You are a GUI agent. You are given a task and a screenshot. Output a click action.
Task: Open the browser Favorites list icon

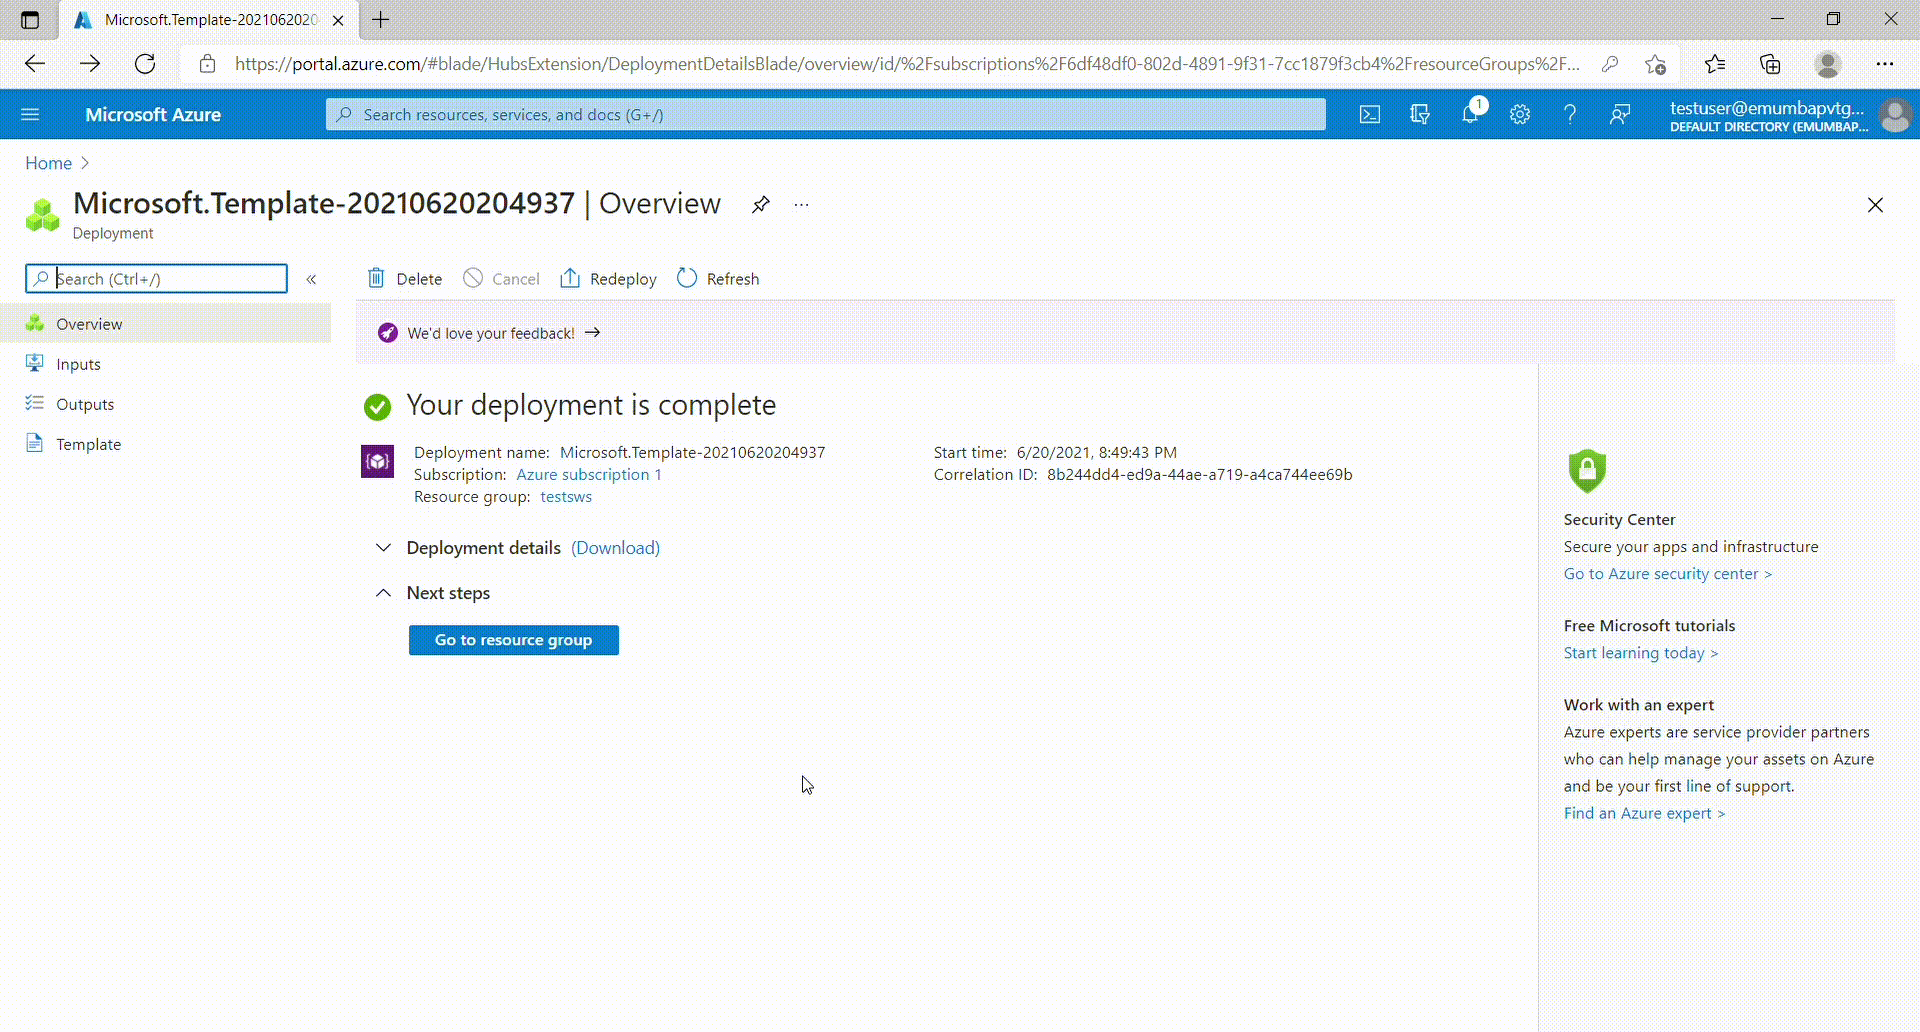(1715, 64)
